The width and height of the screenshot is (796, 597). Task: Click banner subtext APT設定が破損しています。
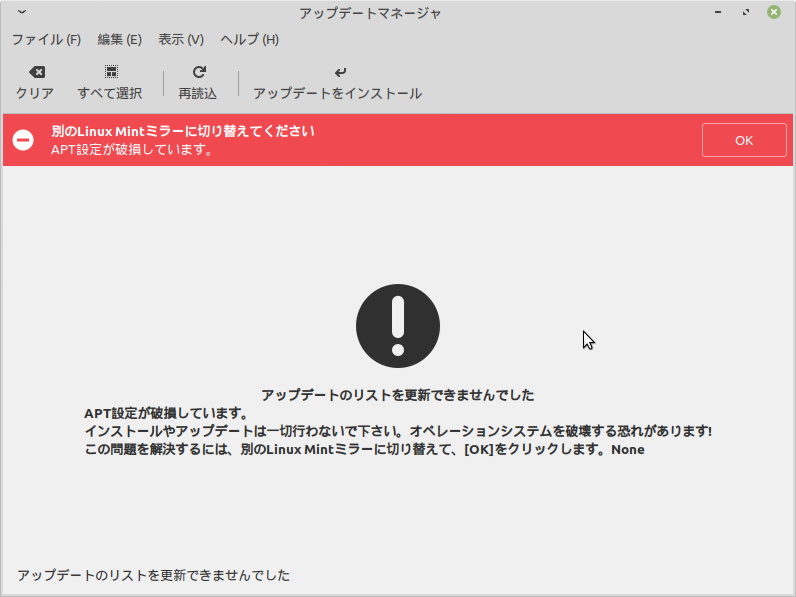[x=132, y=149]
